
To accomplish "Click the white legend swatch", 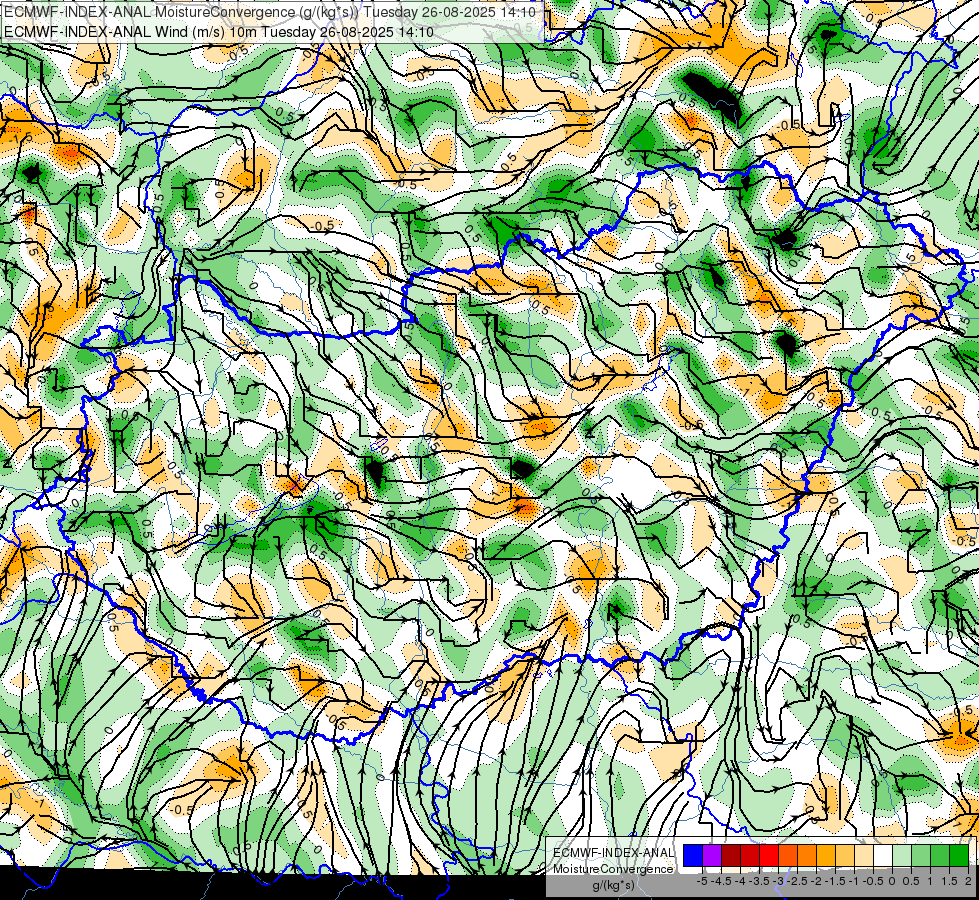I will point(883,855).
